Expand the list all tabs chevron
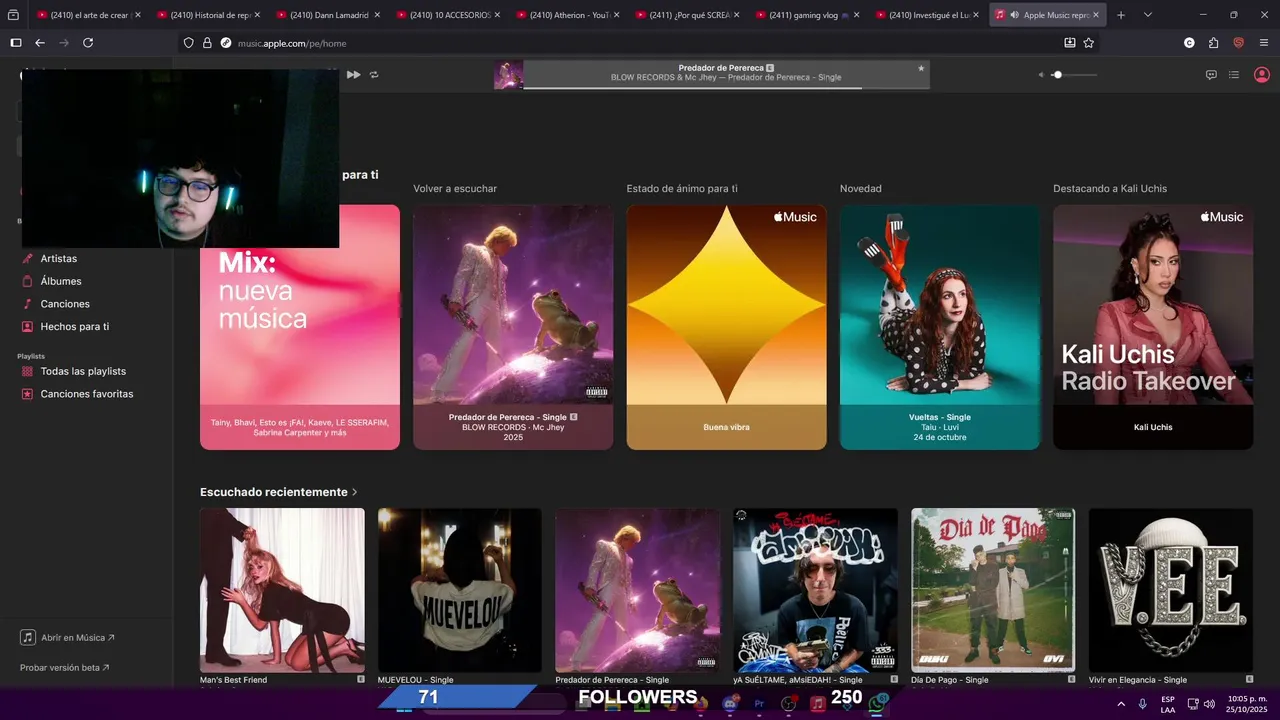 (x=1147, y=15)
